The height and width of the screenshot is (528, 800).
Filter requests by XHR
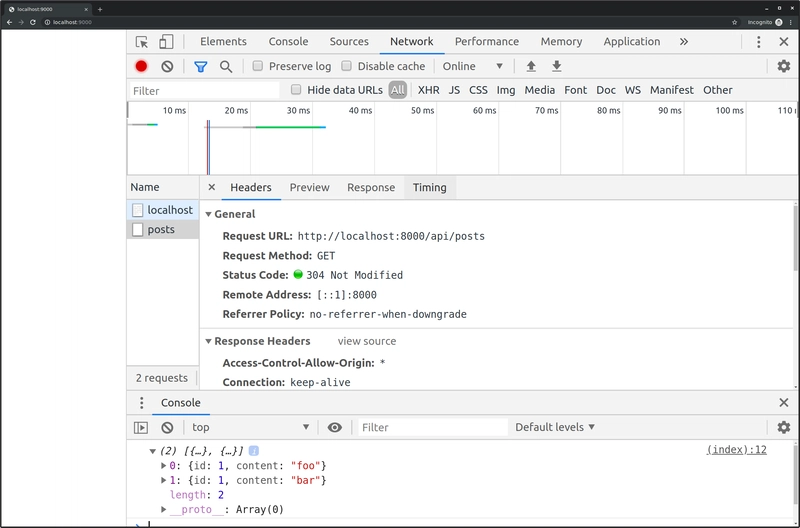tap(429, 90)
